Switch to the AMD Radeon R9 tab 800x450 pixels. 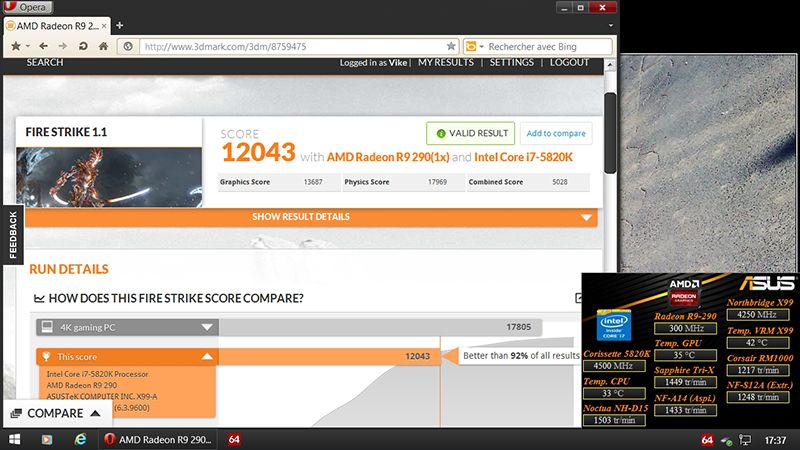(56, 26)
